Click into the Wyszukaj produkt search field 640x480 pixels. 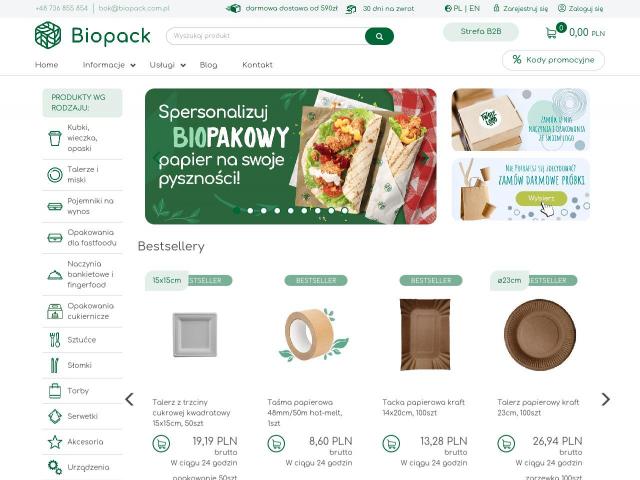(266, 36)
